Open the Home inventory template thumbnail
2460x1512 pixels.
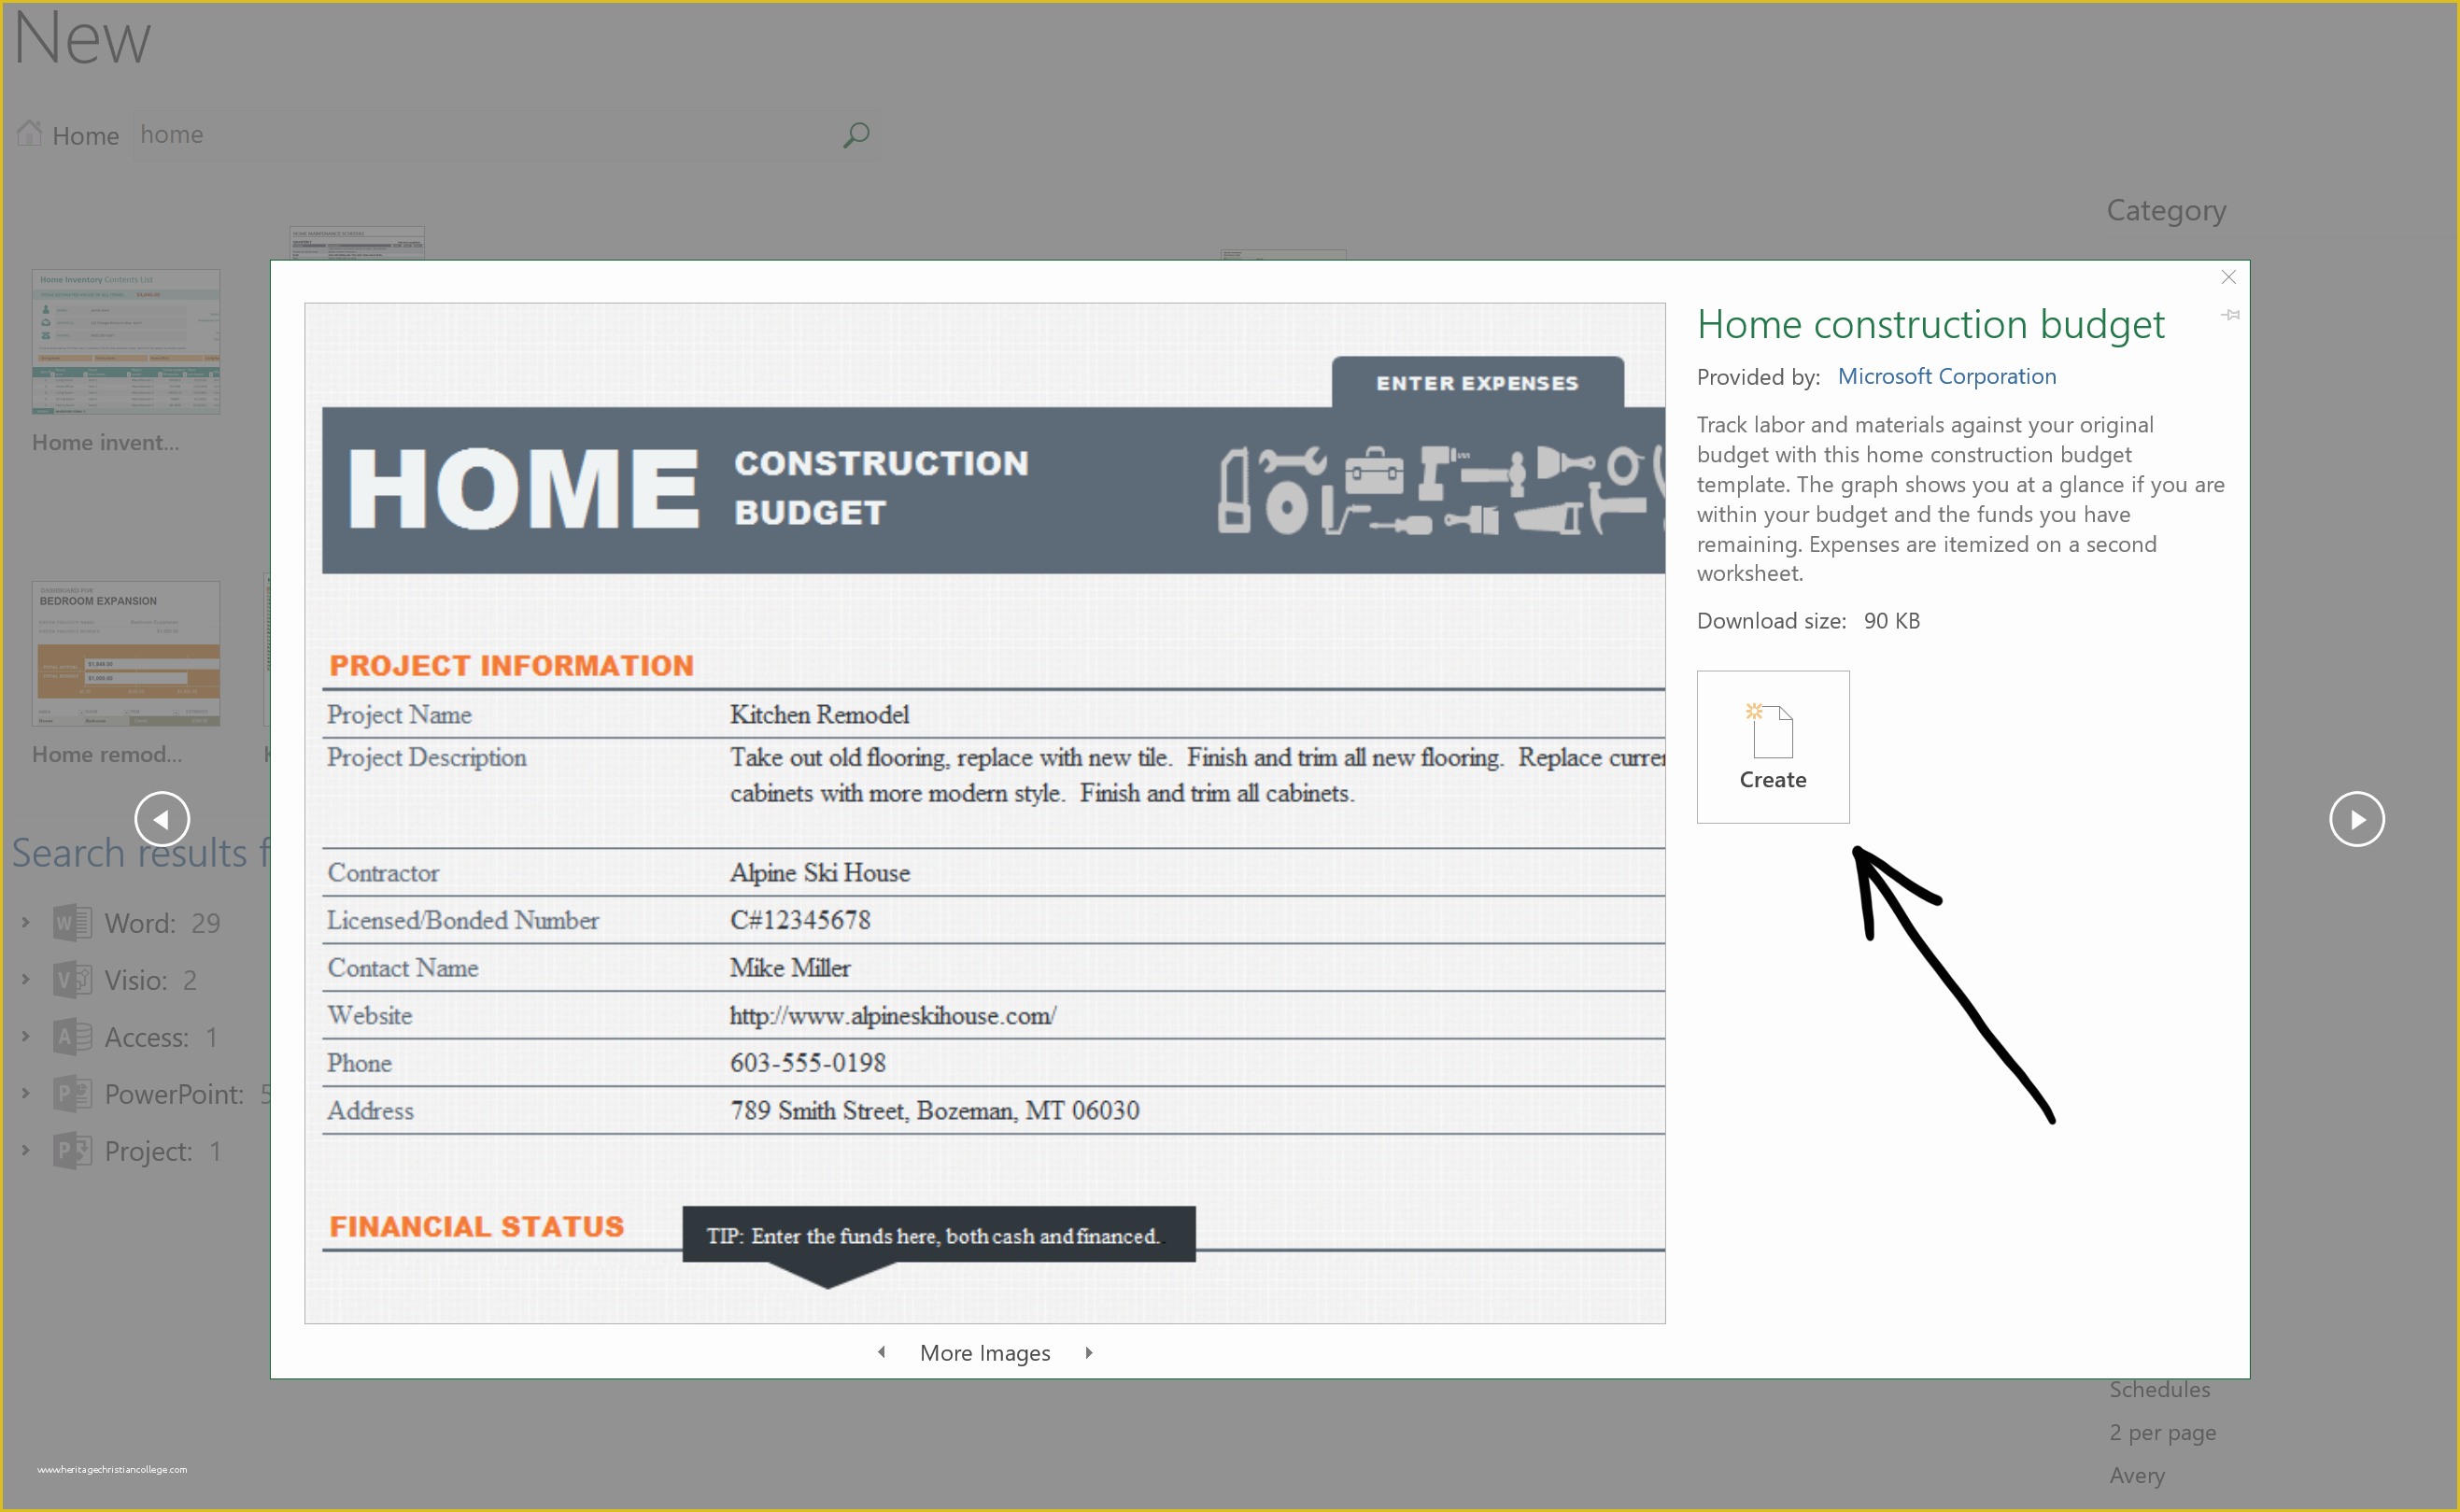coord(126,341)
